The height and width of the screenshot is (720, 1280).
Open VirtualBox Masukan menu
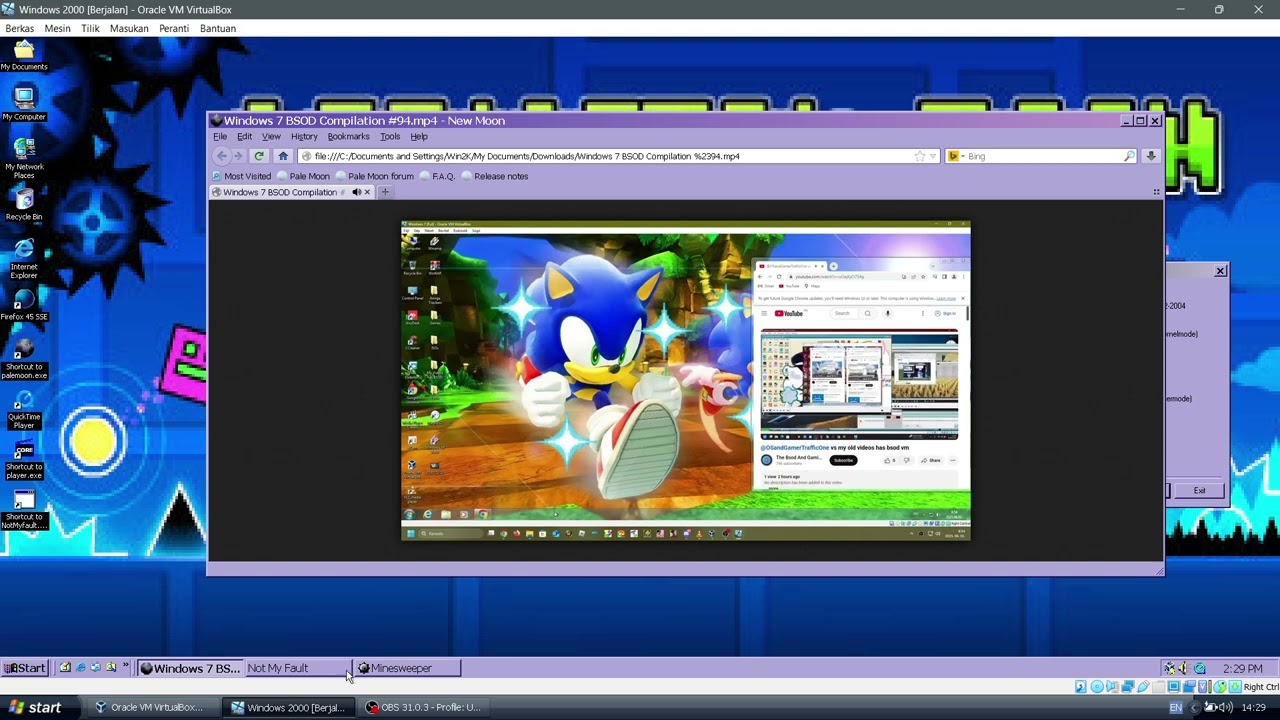pyautogui.click(x=129, y=28)
